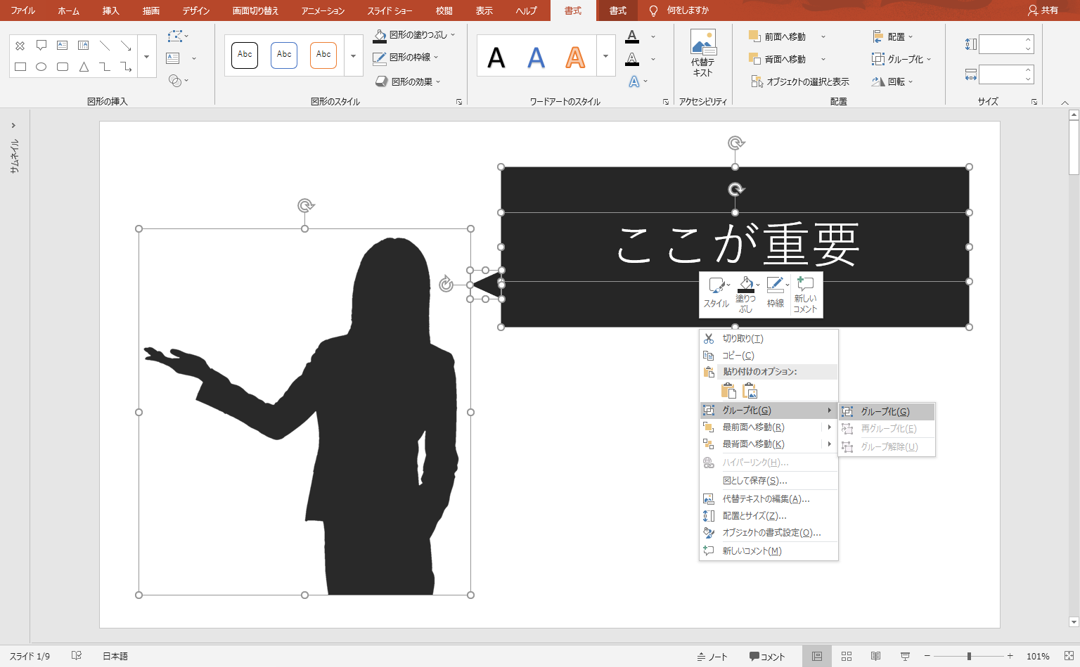Open オブジェクトの選択と表示 selection pane
Viewport: 1080px width, 667px height.
pos(800,81)
